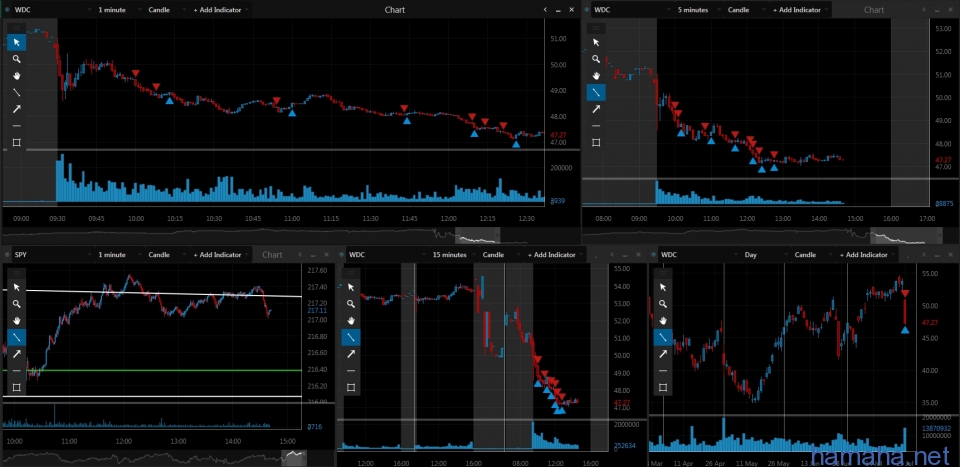960x467 pixels.
Task: Activate the hand pan tool in the SPY chart
Action: [x=17, y=320]
